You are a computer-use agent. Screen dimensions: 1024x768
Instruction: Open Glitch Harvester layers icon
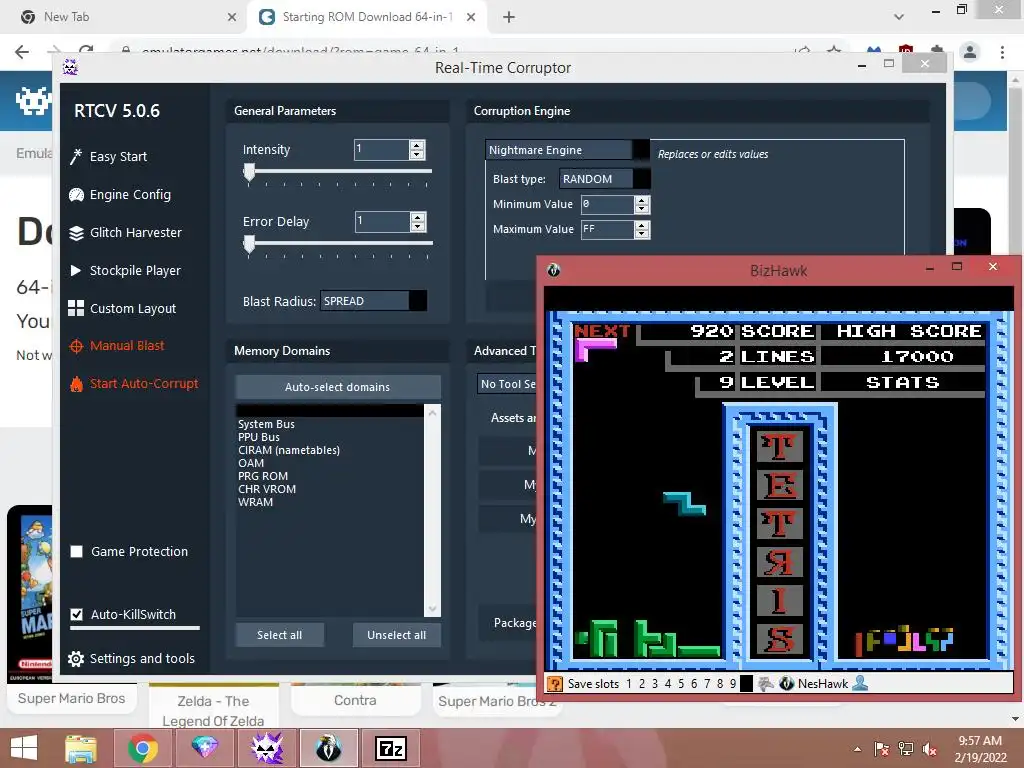[76, 232]
